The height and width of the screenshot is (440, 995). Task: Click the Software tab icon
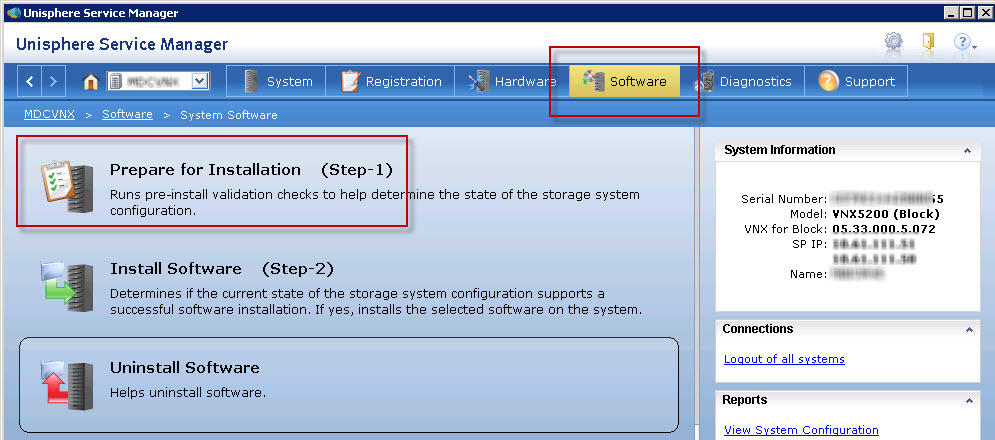click(x=593, y=81)
